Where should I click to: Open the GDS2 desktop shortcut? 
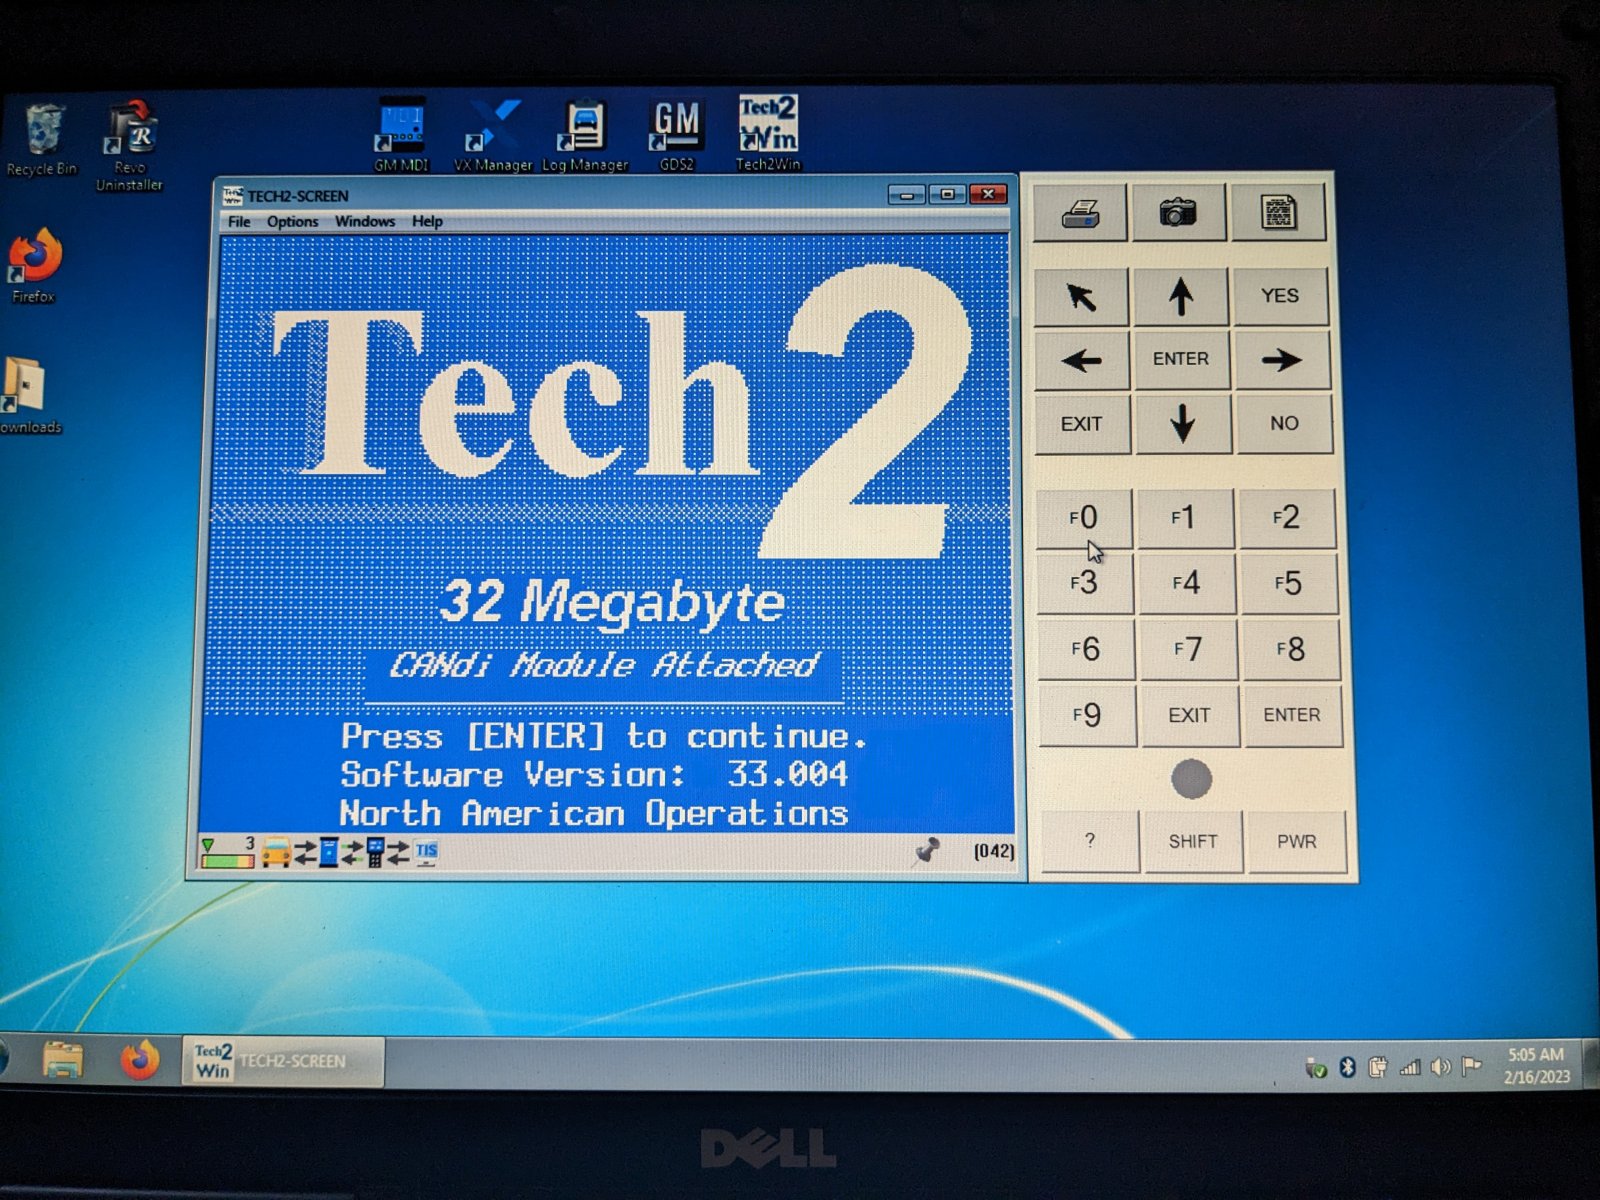click(x=677, y=136)
